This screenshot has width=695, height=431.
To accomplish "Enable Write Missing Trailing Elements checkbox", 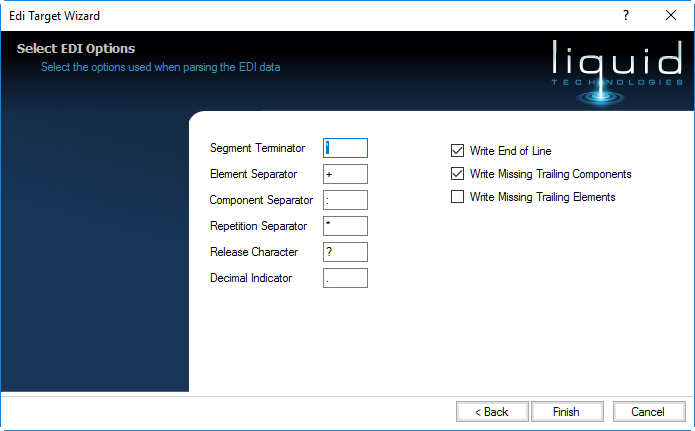I will [x=458, y=197].
